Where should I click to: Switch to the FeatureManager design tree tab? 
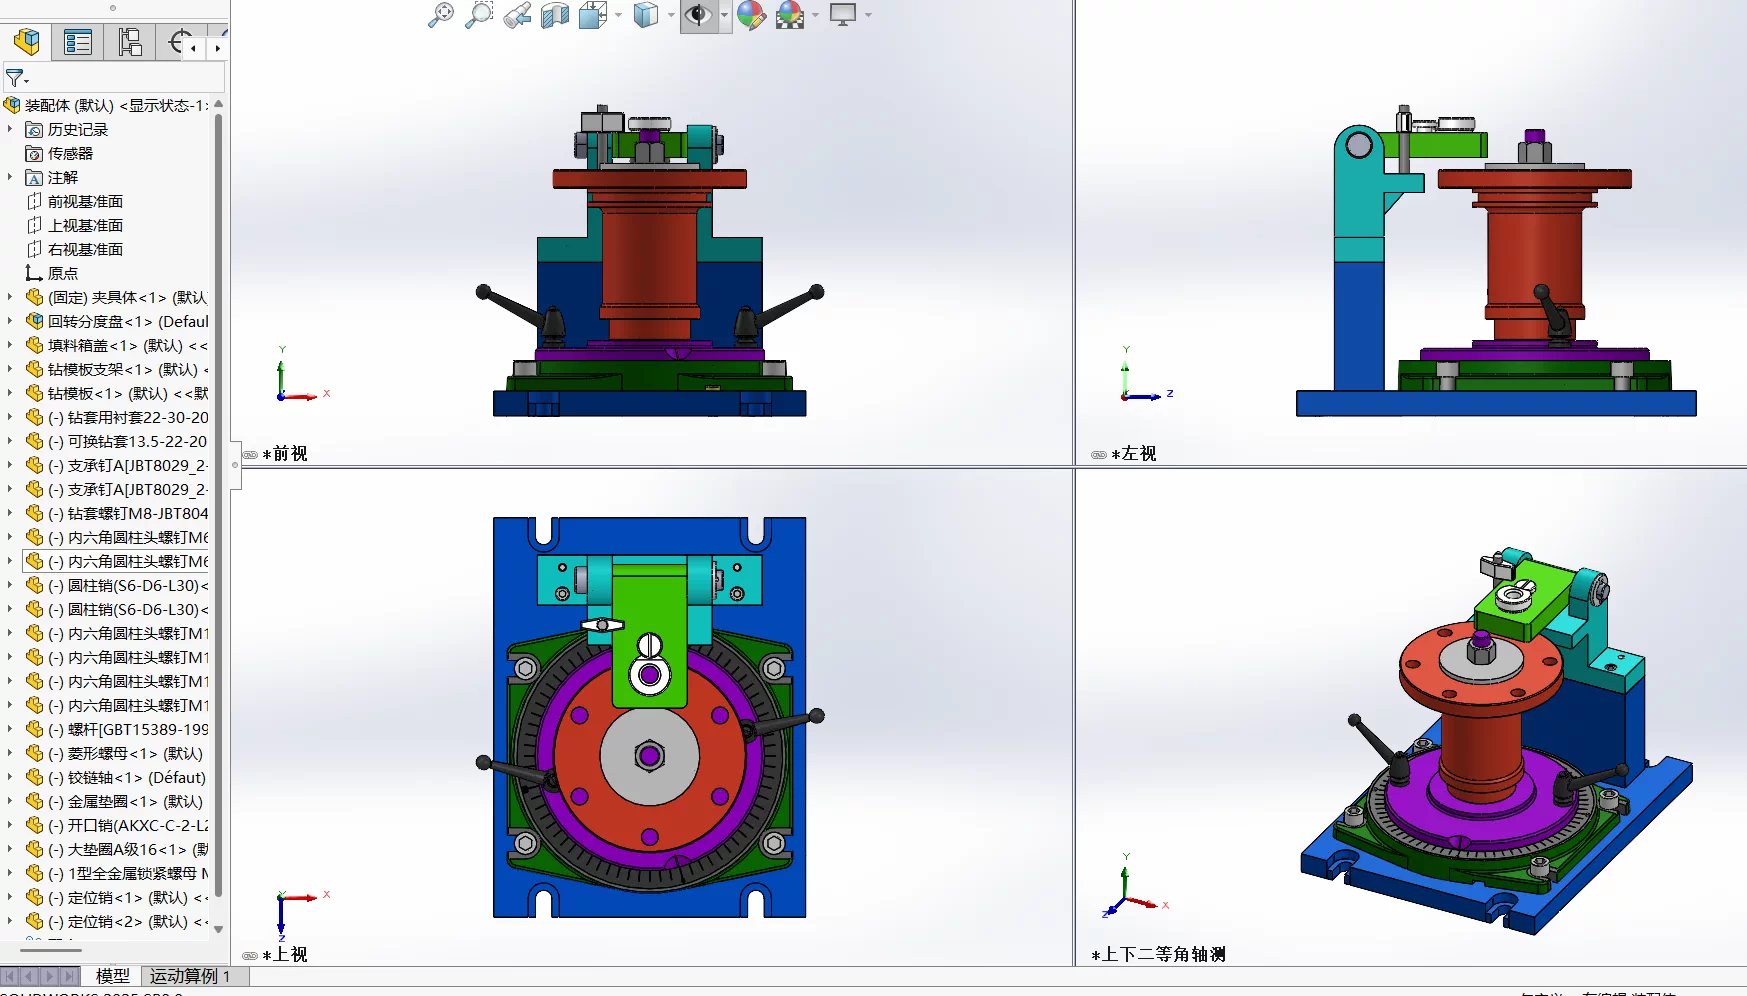[x=27, y=42]
